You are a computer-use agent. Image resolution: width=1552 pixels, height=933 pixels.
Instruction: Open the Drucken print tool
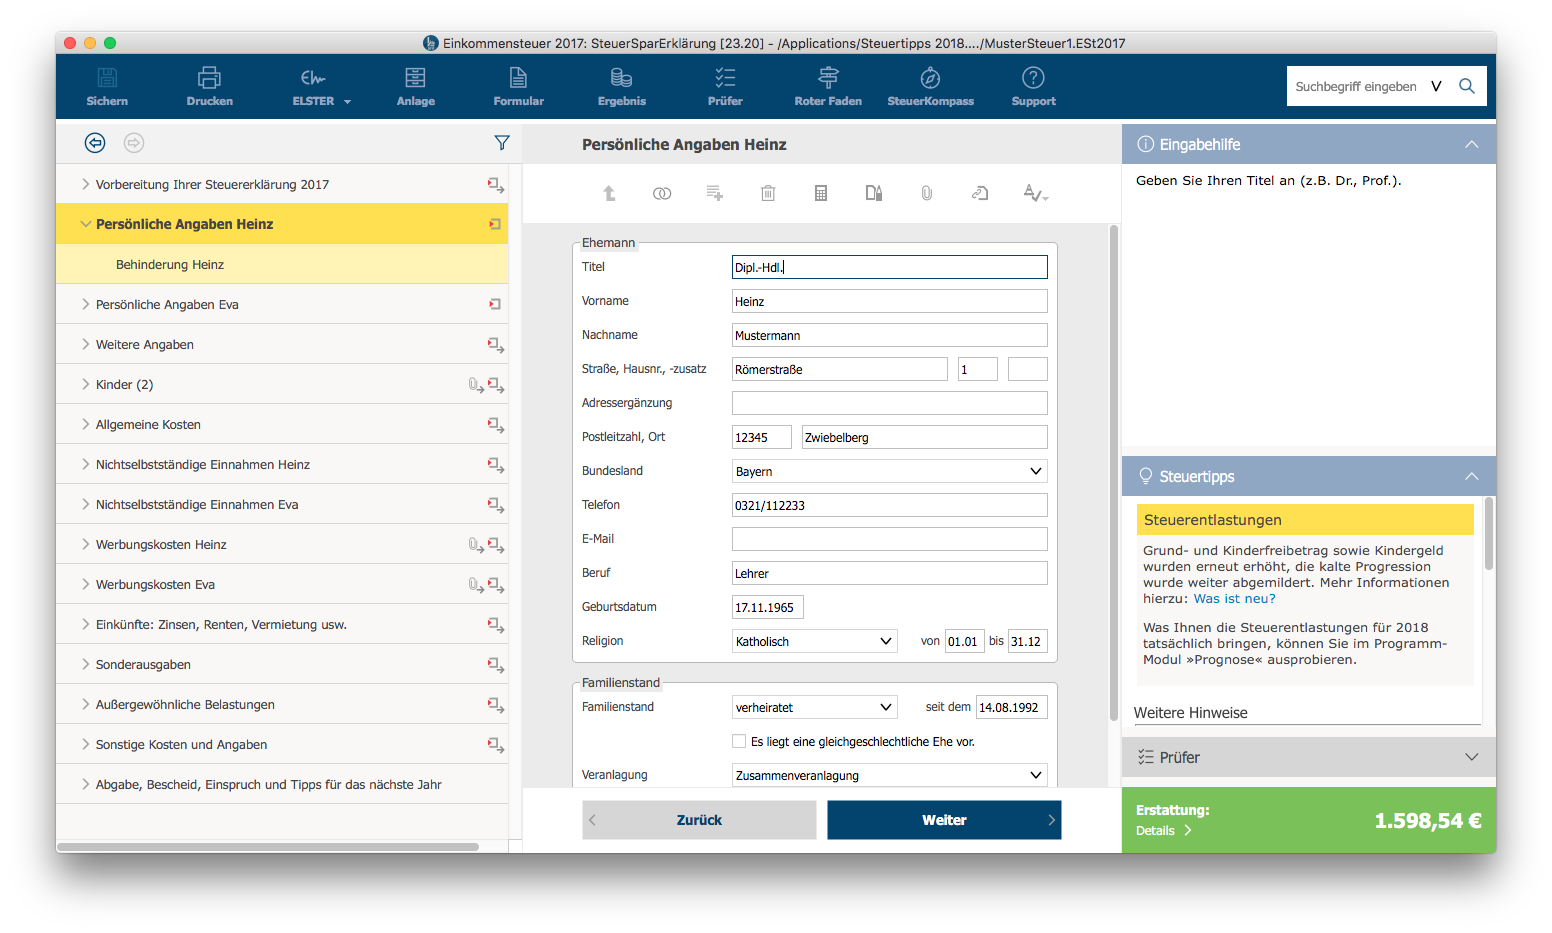[209, 78]
